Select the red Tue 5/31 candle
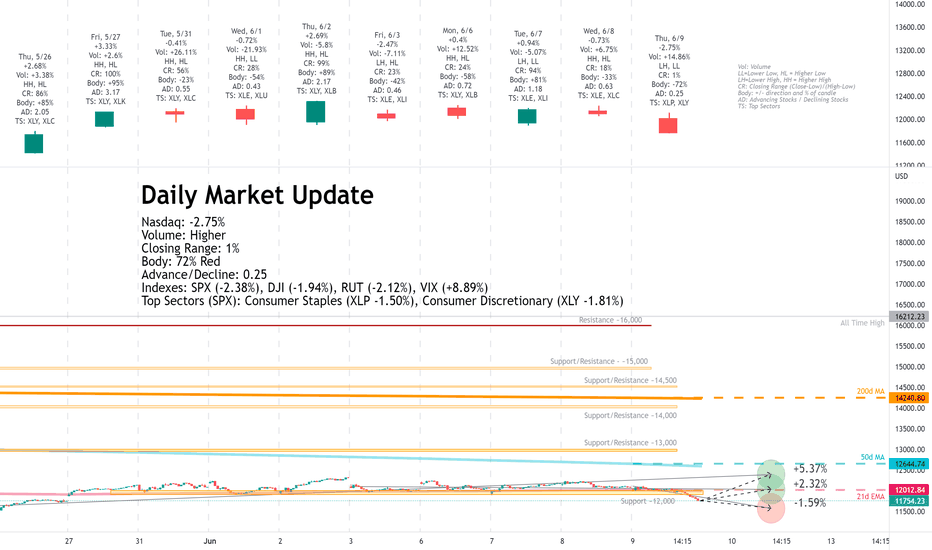Screen dimensions: 932x550 175,114
